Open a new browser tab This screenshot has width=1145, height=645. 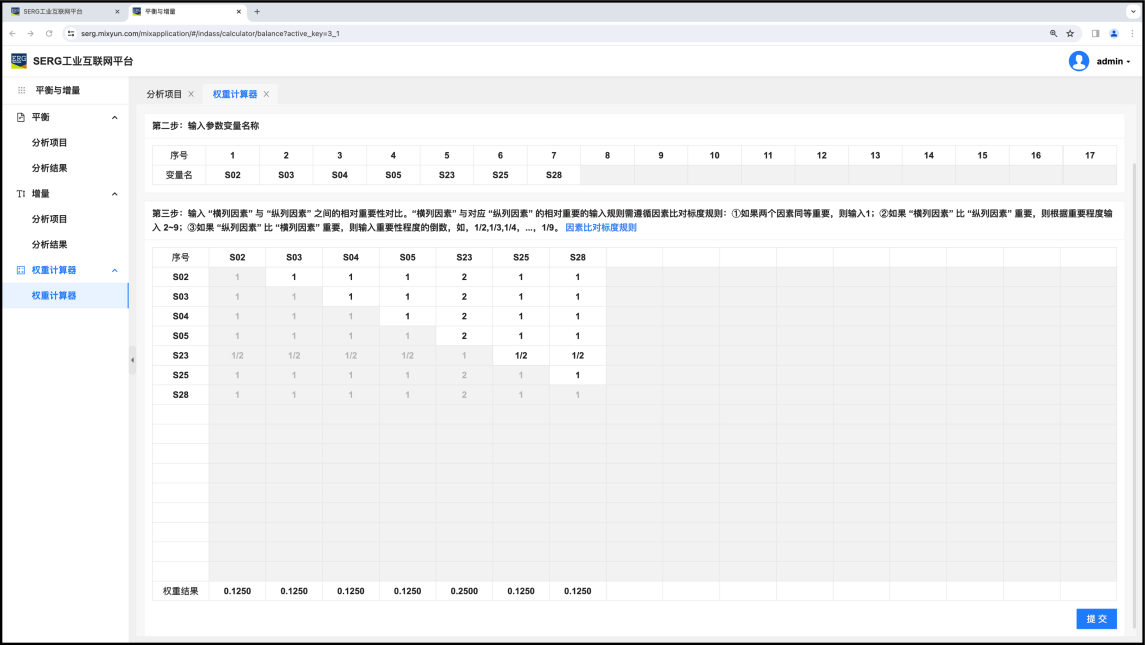click(x=257, y=12)
